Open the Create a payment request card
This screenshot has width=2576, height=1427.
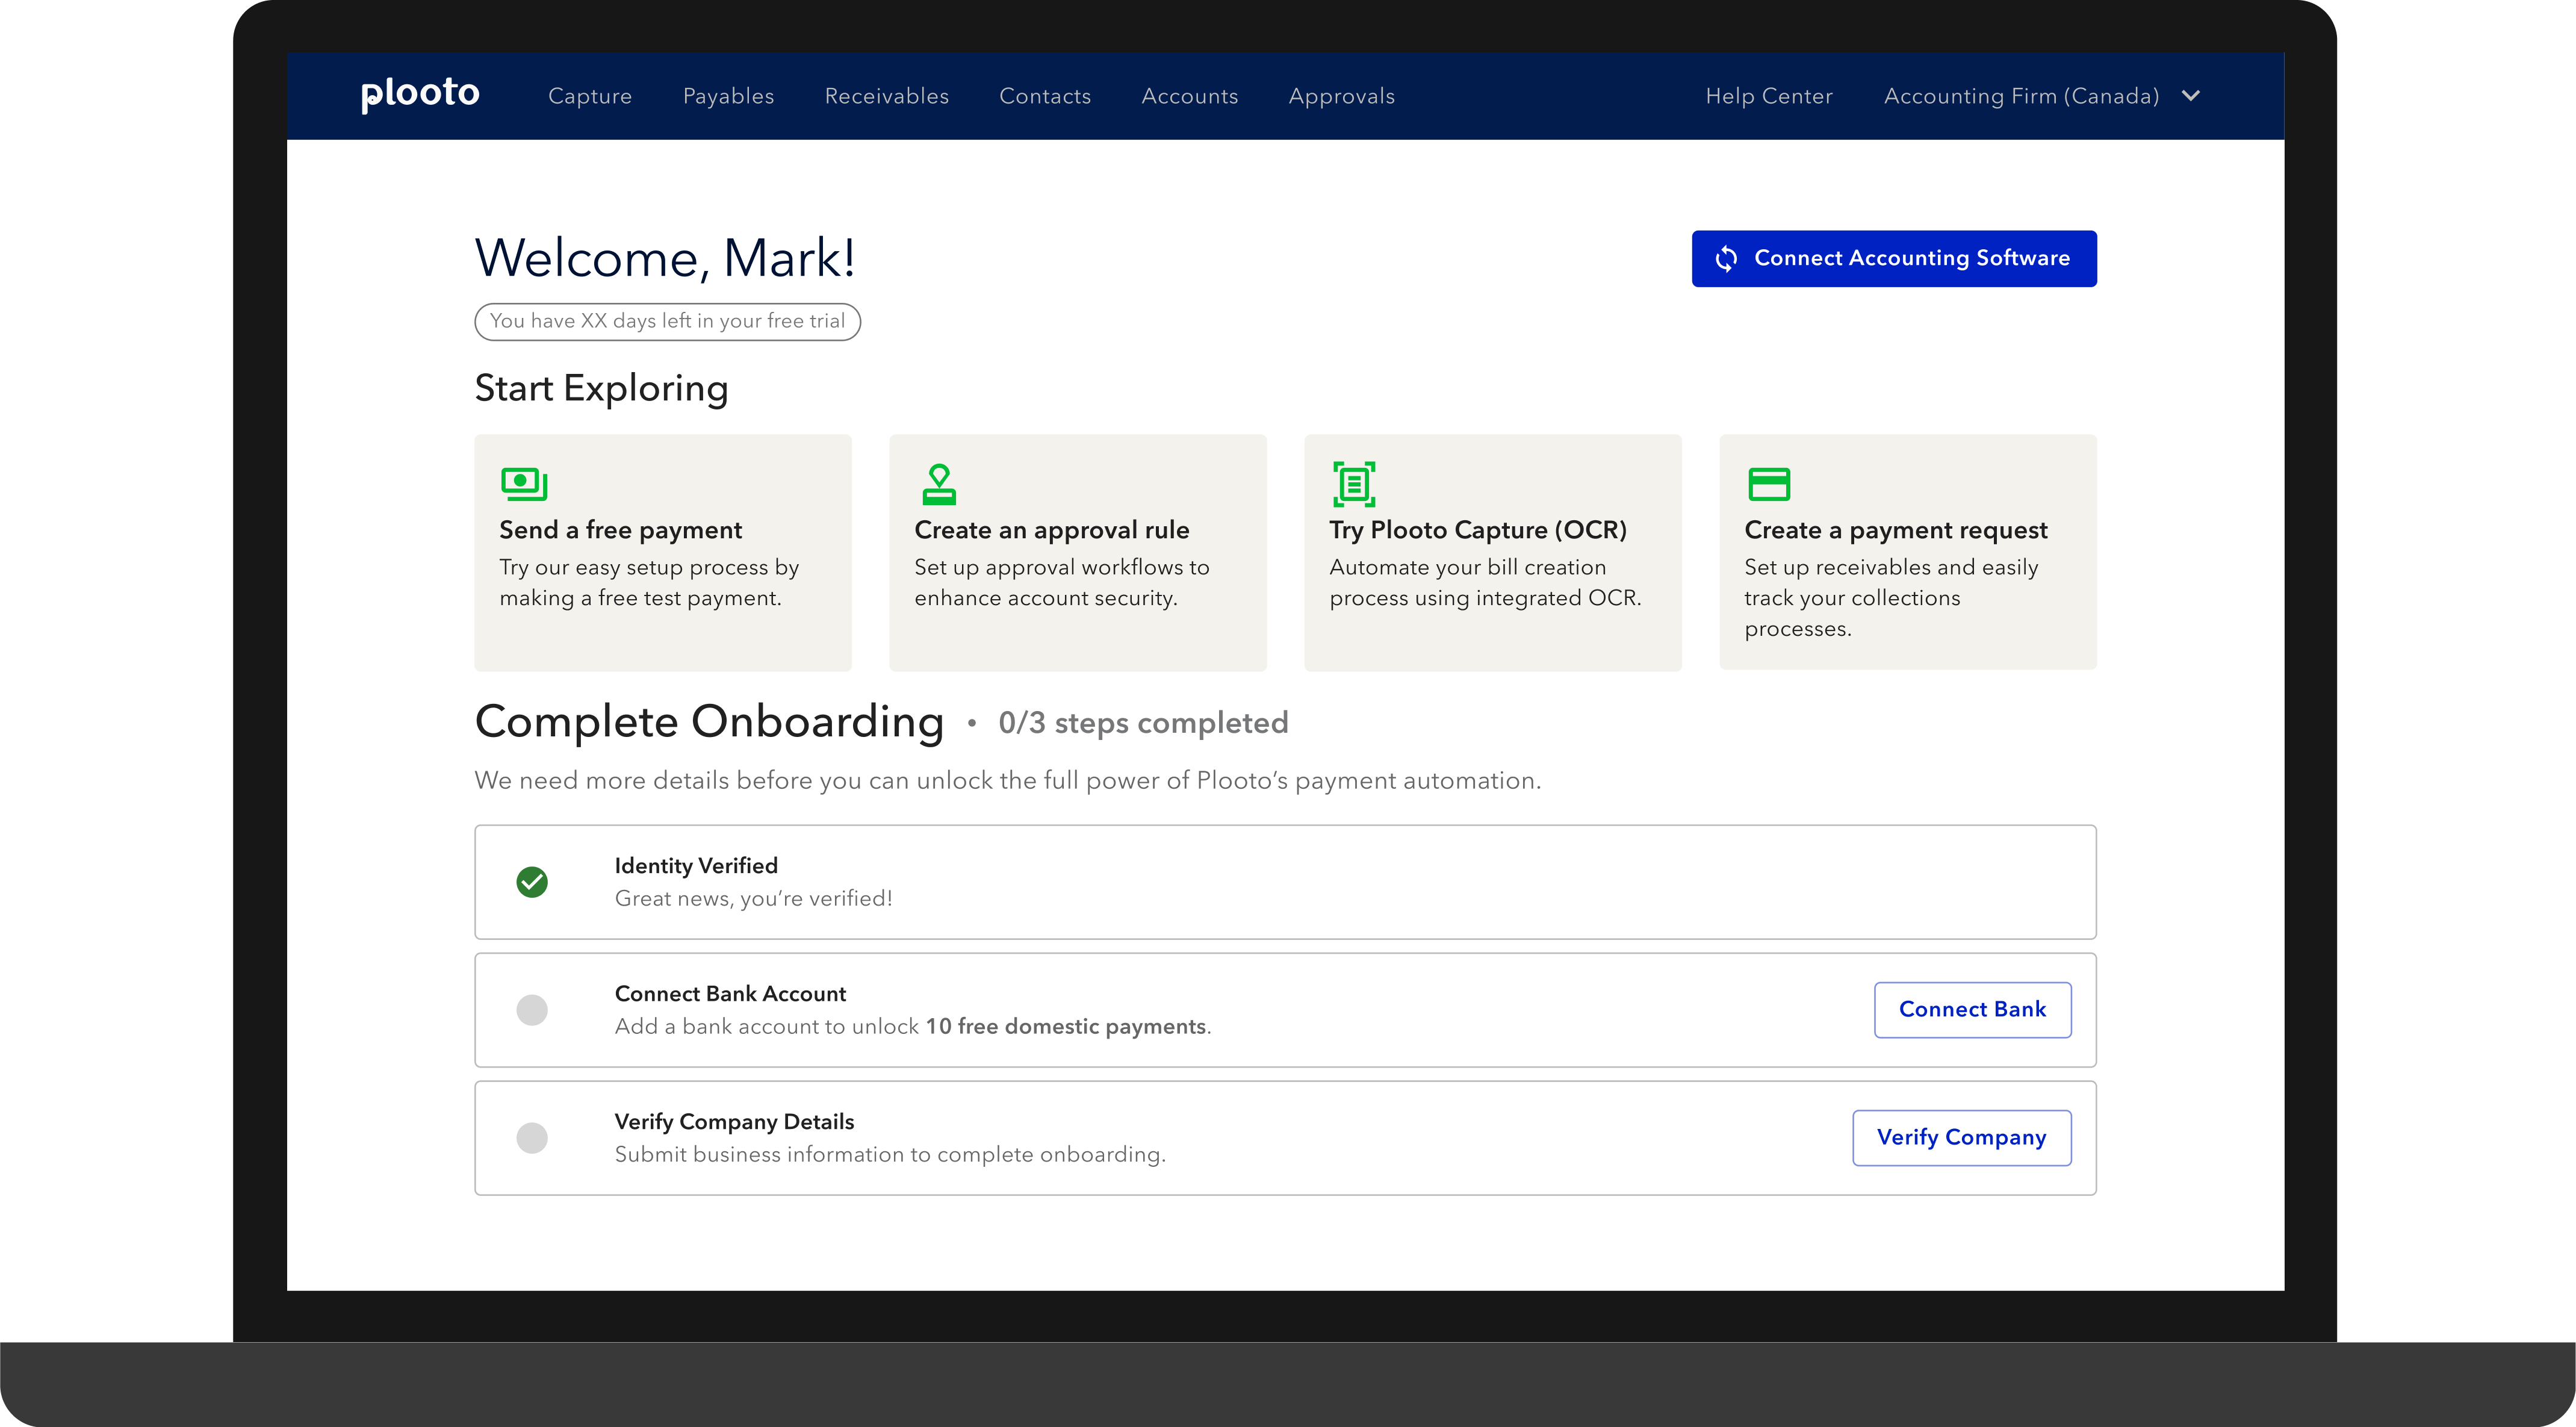point(1908,552)
